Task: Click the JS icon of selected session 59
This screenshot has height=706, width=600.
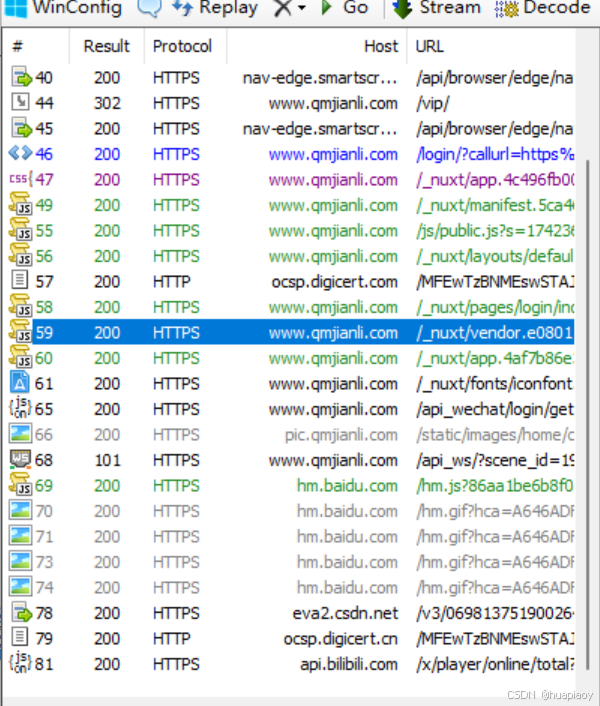Action: click(20, 332)
